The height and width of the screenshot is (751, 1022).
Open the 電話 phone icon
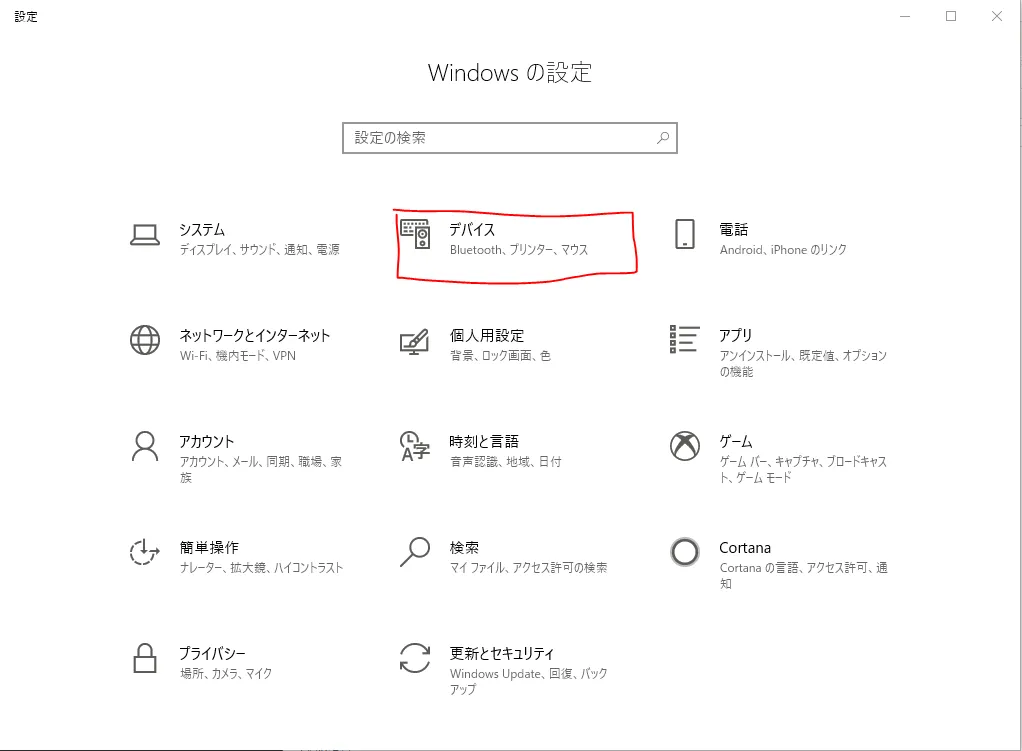point(684,234)
